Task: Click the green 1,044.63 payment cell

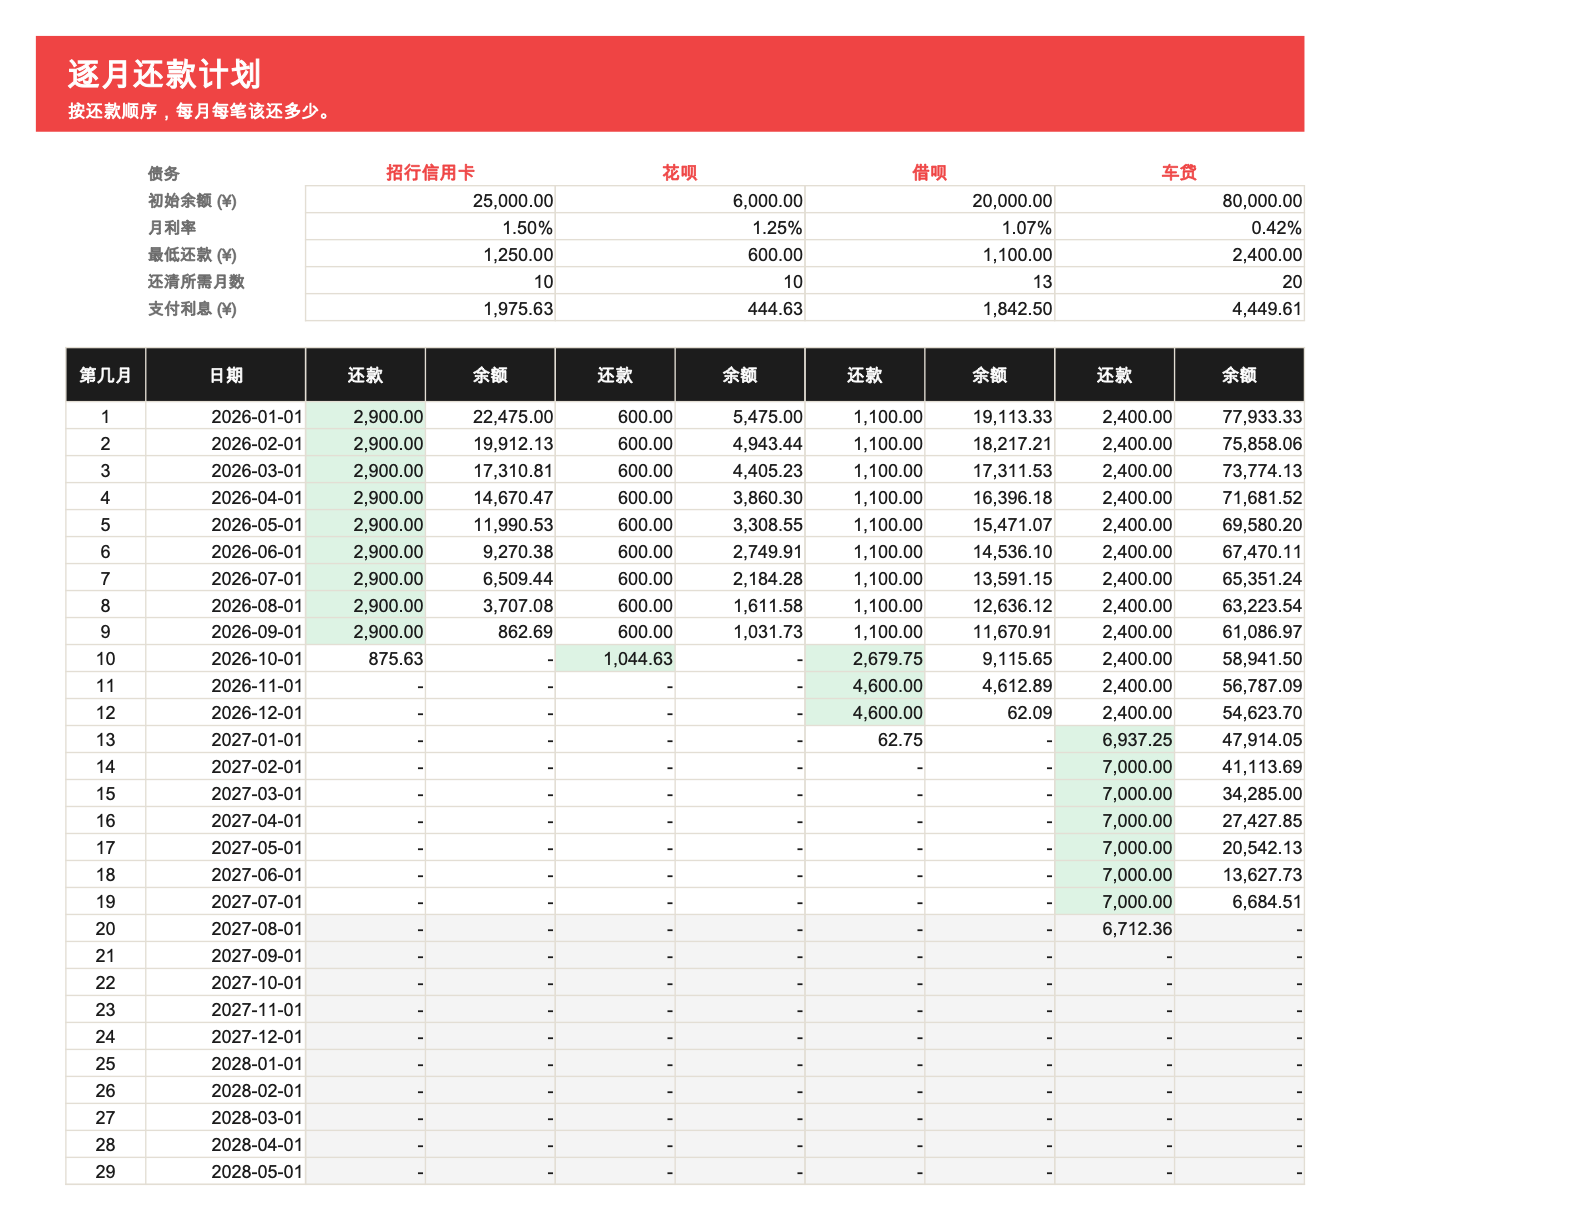Action: click(x=615, y=658)
